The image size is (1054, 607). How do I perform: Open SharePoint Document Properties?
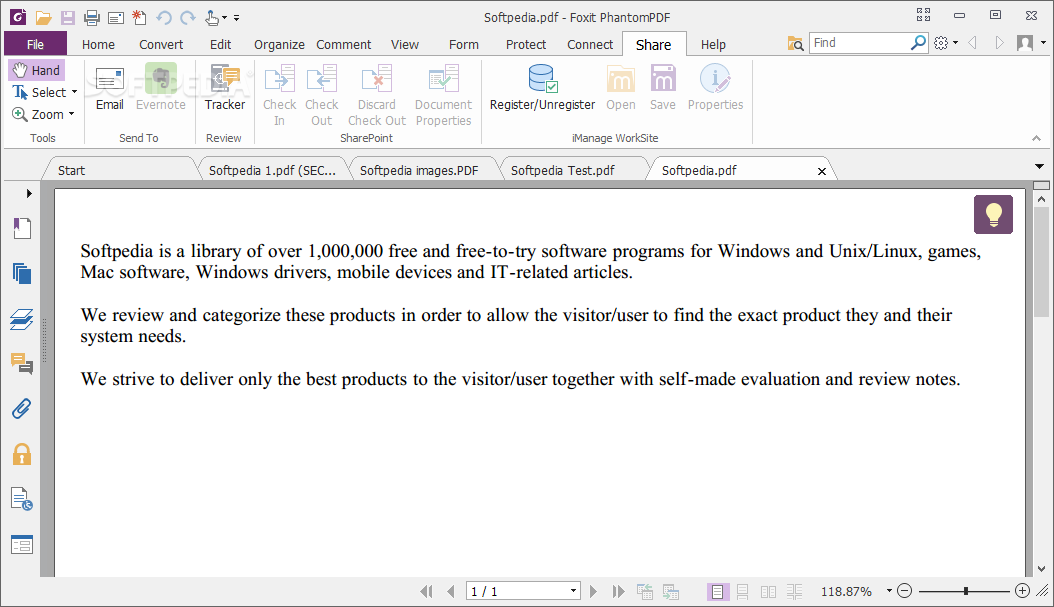[x=443, y=95]
